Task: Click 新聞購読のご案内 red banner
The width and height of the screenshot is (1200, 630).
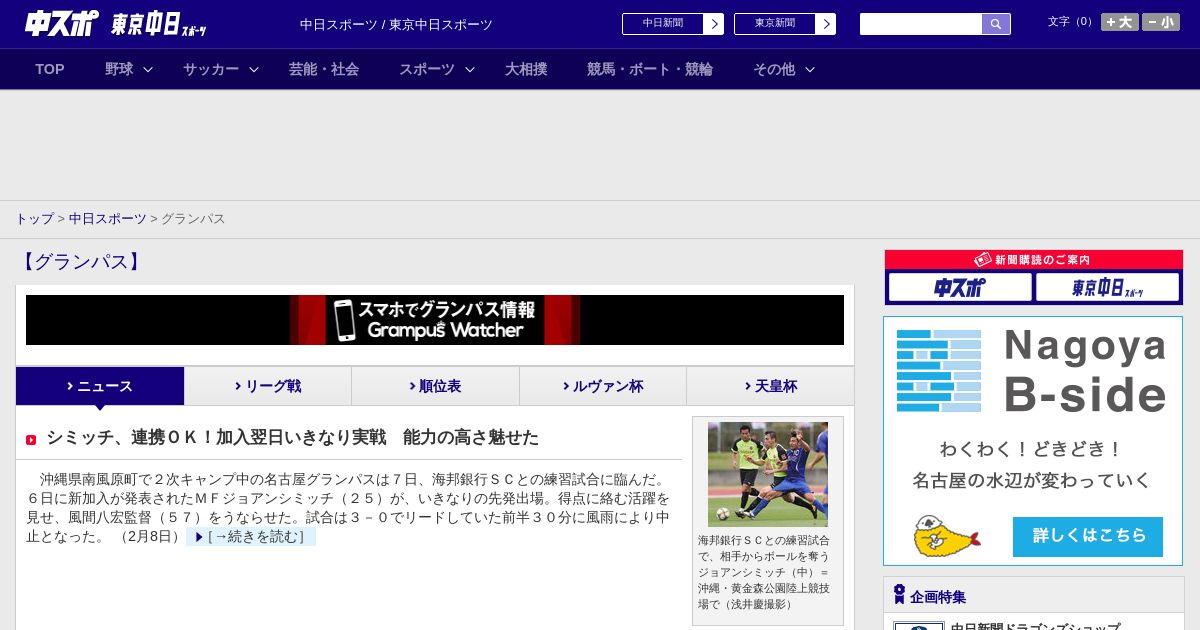Action: [1033, 260]
